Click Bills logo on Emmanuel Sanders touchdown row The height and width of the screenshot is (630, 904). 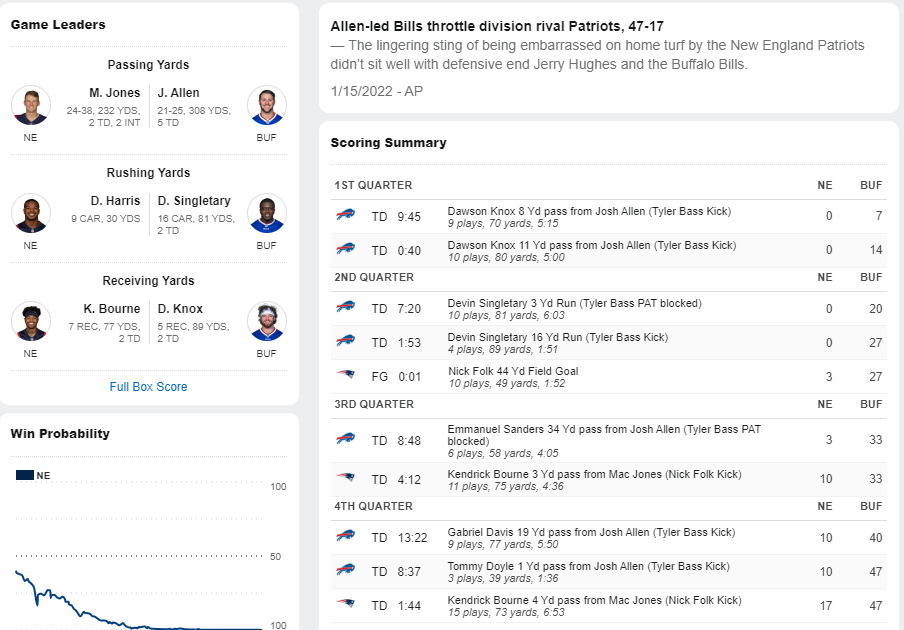(x=345, y=438)
